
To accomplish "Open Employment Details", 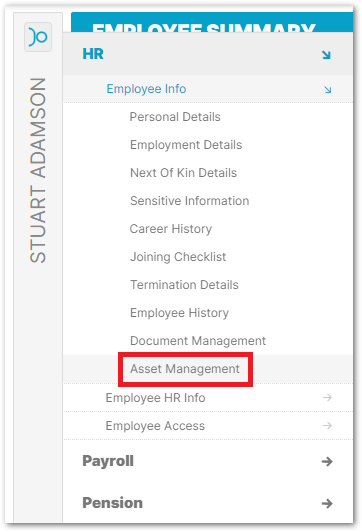I will 186,145.
